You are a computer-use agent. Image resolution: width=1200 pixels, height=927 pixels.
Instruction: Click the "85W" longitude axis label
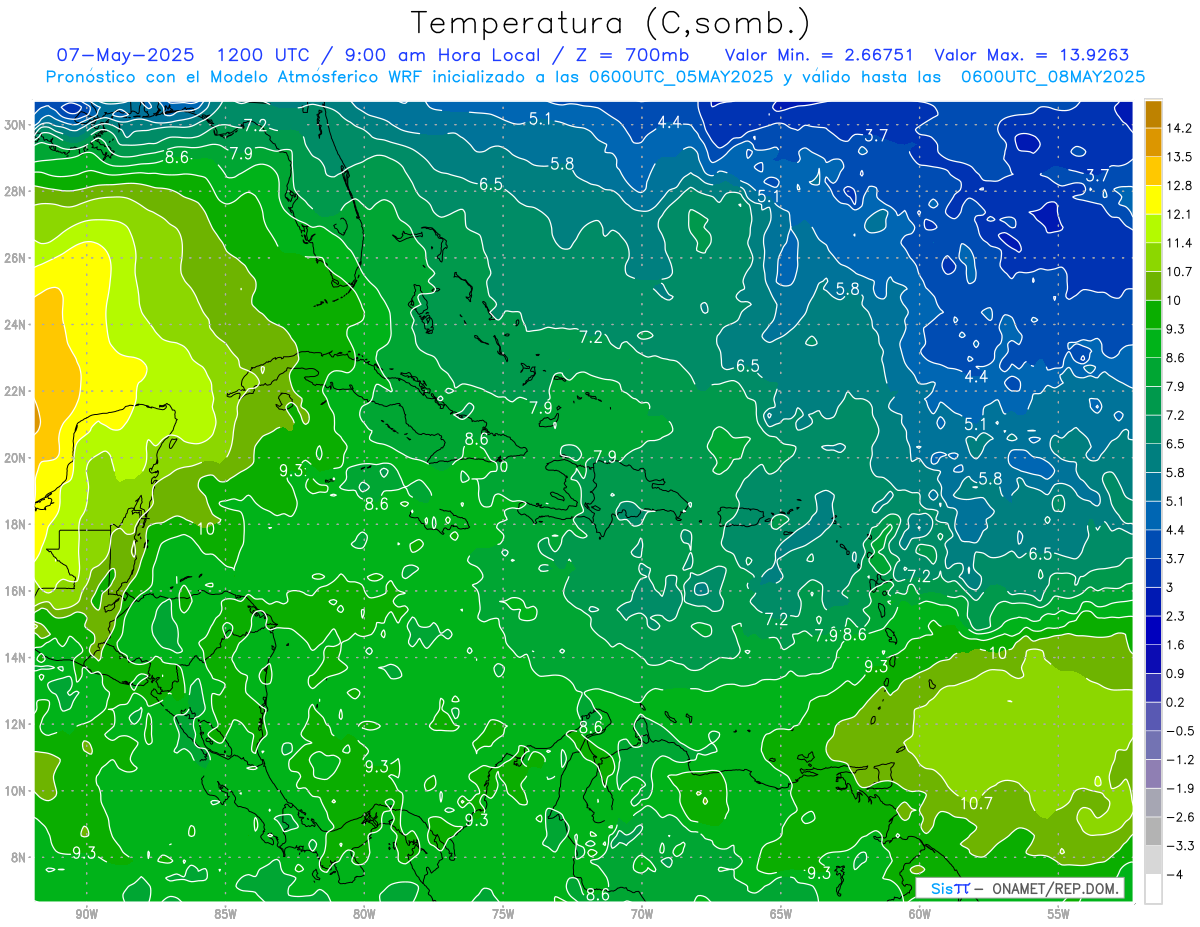pos(225,914)
